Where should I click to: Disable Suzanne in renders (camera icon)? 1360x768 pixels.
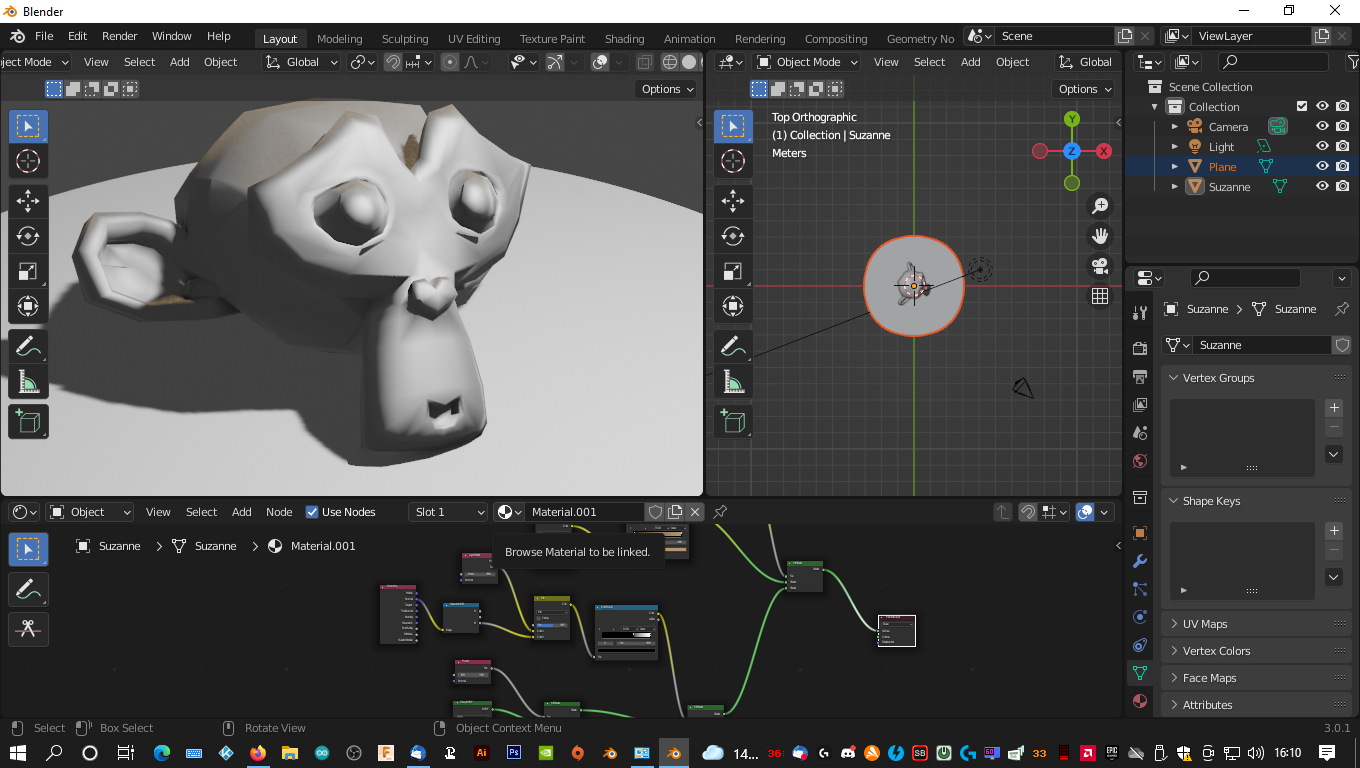[1343, 187]
